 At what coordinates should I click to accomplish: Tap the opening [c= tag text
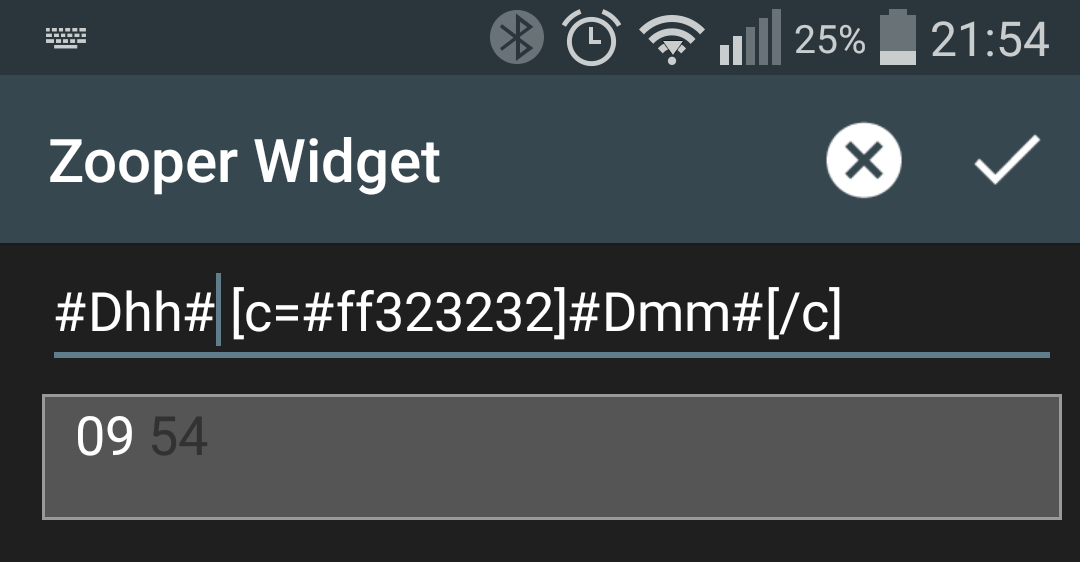click(267, 313)
